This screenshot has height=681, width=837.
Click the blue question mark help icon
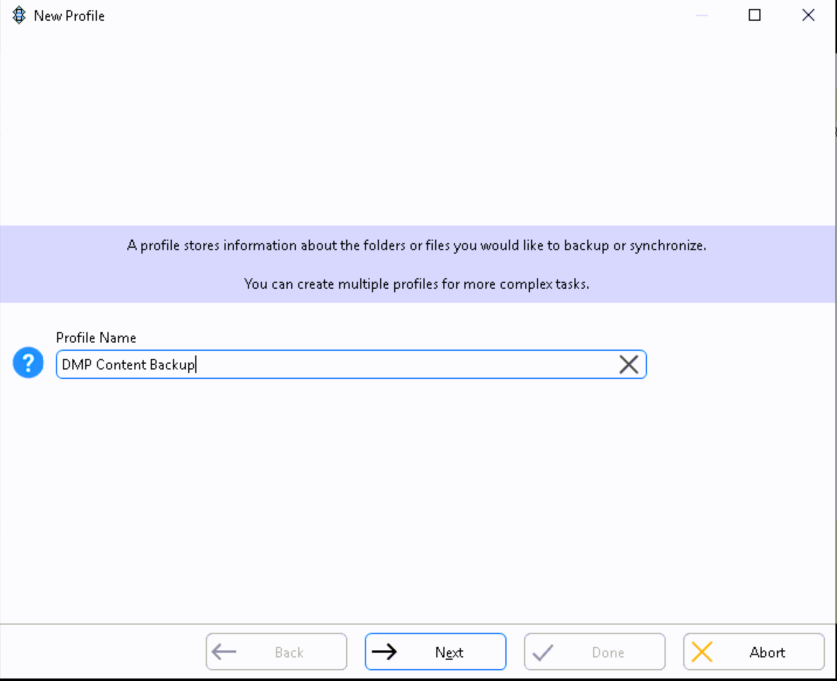pyautogui.click(x=28, y=363)
